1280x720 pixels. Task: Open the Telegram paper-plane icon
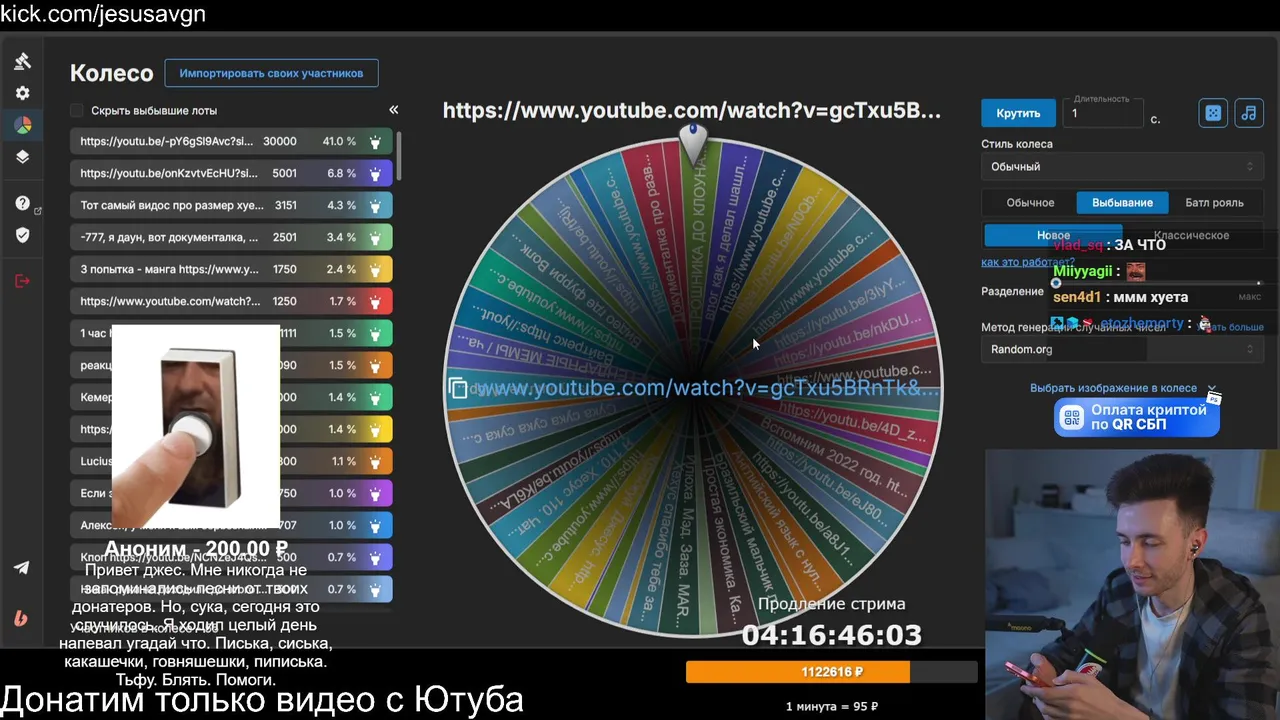(x=21, y=567)
